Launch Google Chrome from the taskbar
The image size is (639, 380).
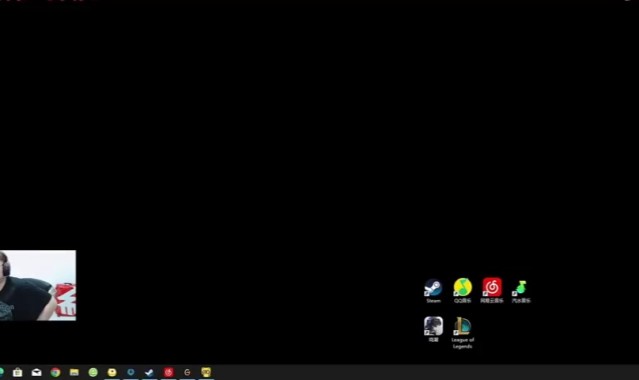[55, 372]
